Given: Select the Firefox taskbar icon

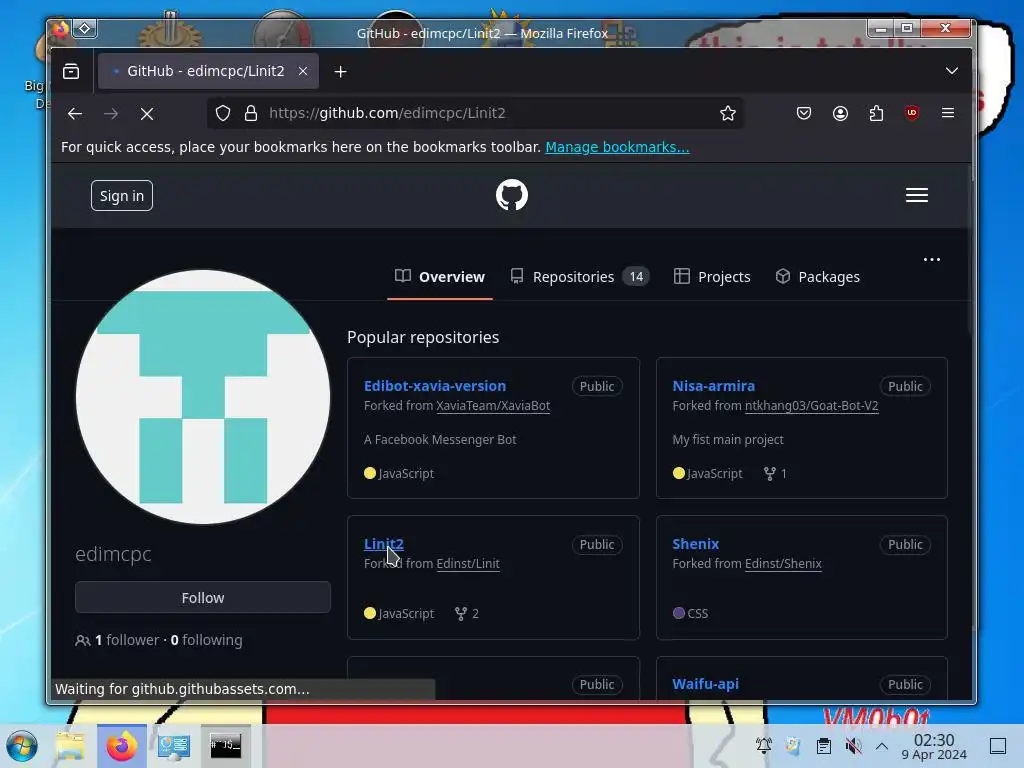Looking at the screenshot, I should pos(122,746).
